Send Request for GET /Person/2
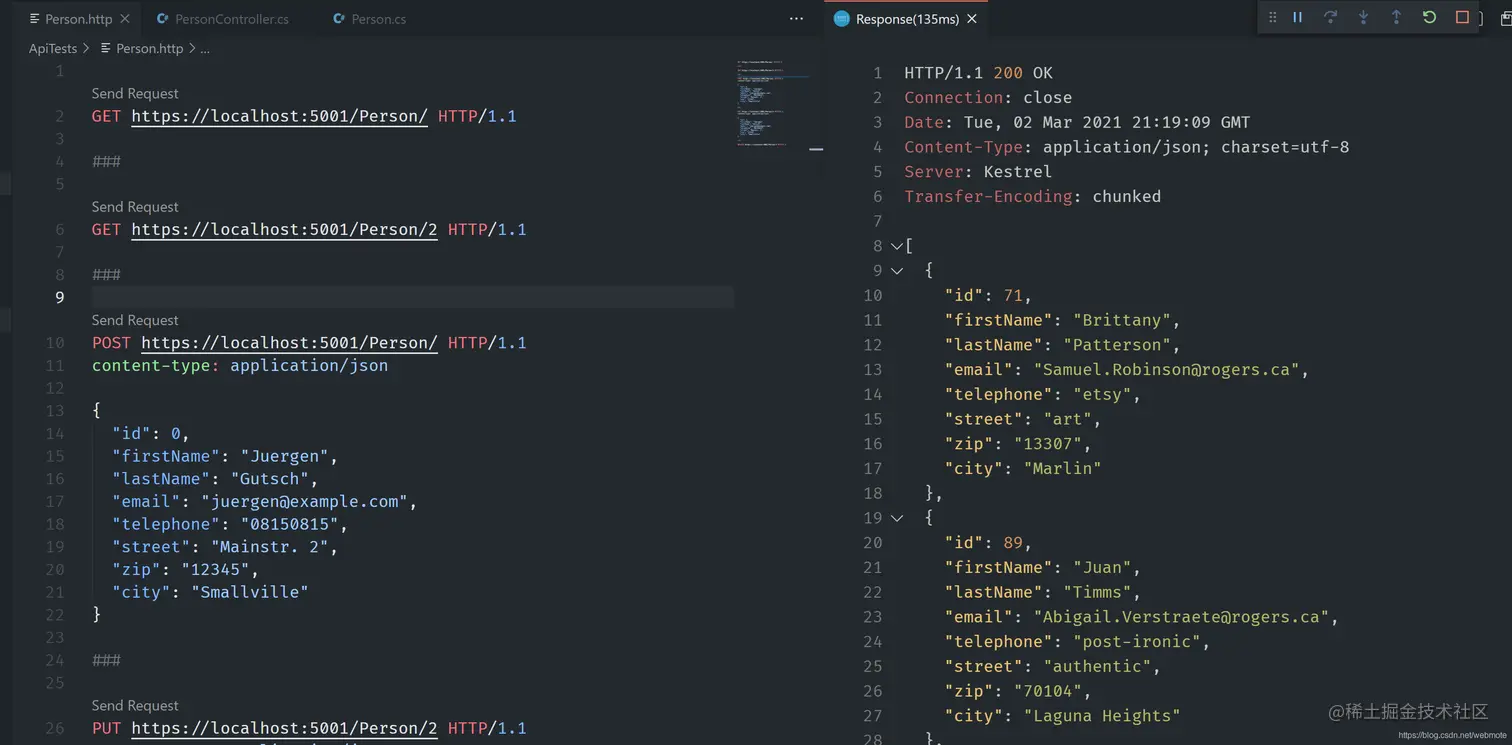 (x=135, y=207)
